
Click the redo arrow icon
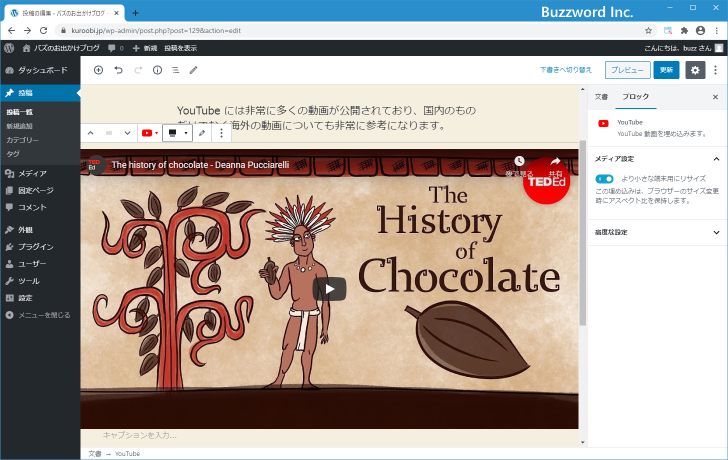point(138,70)
